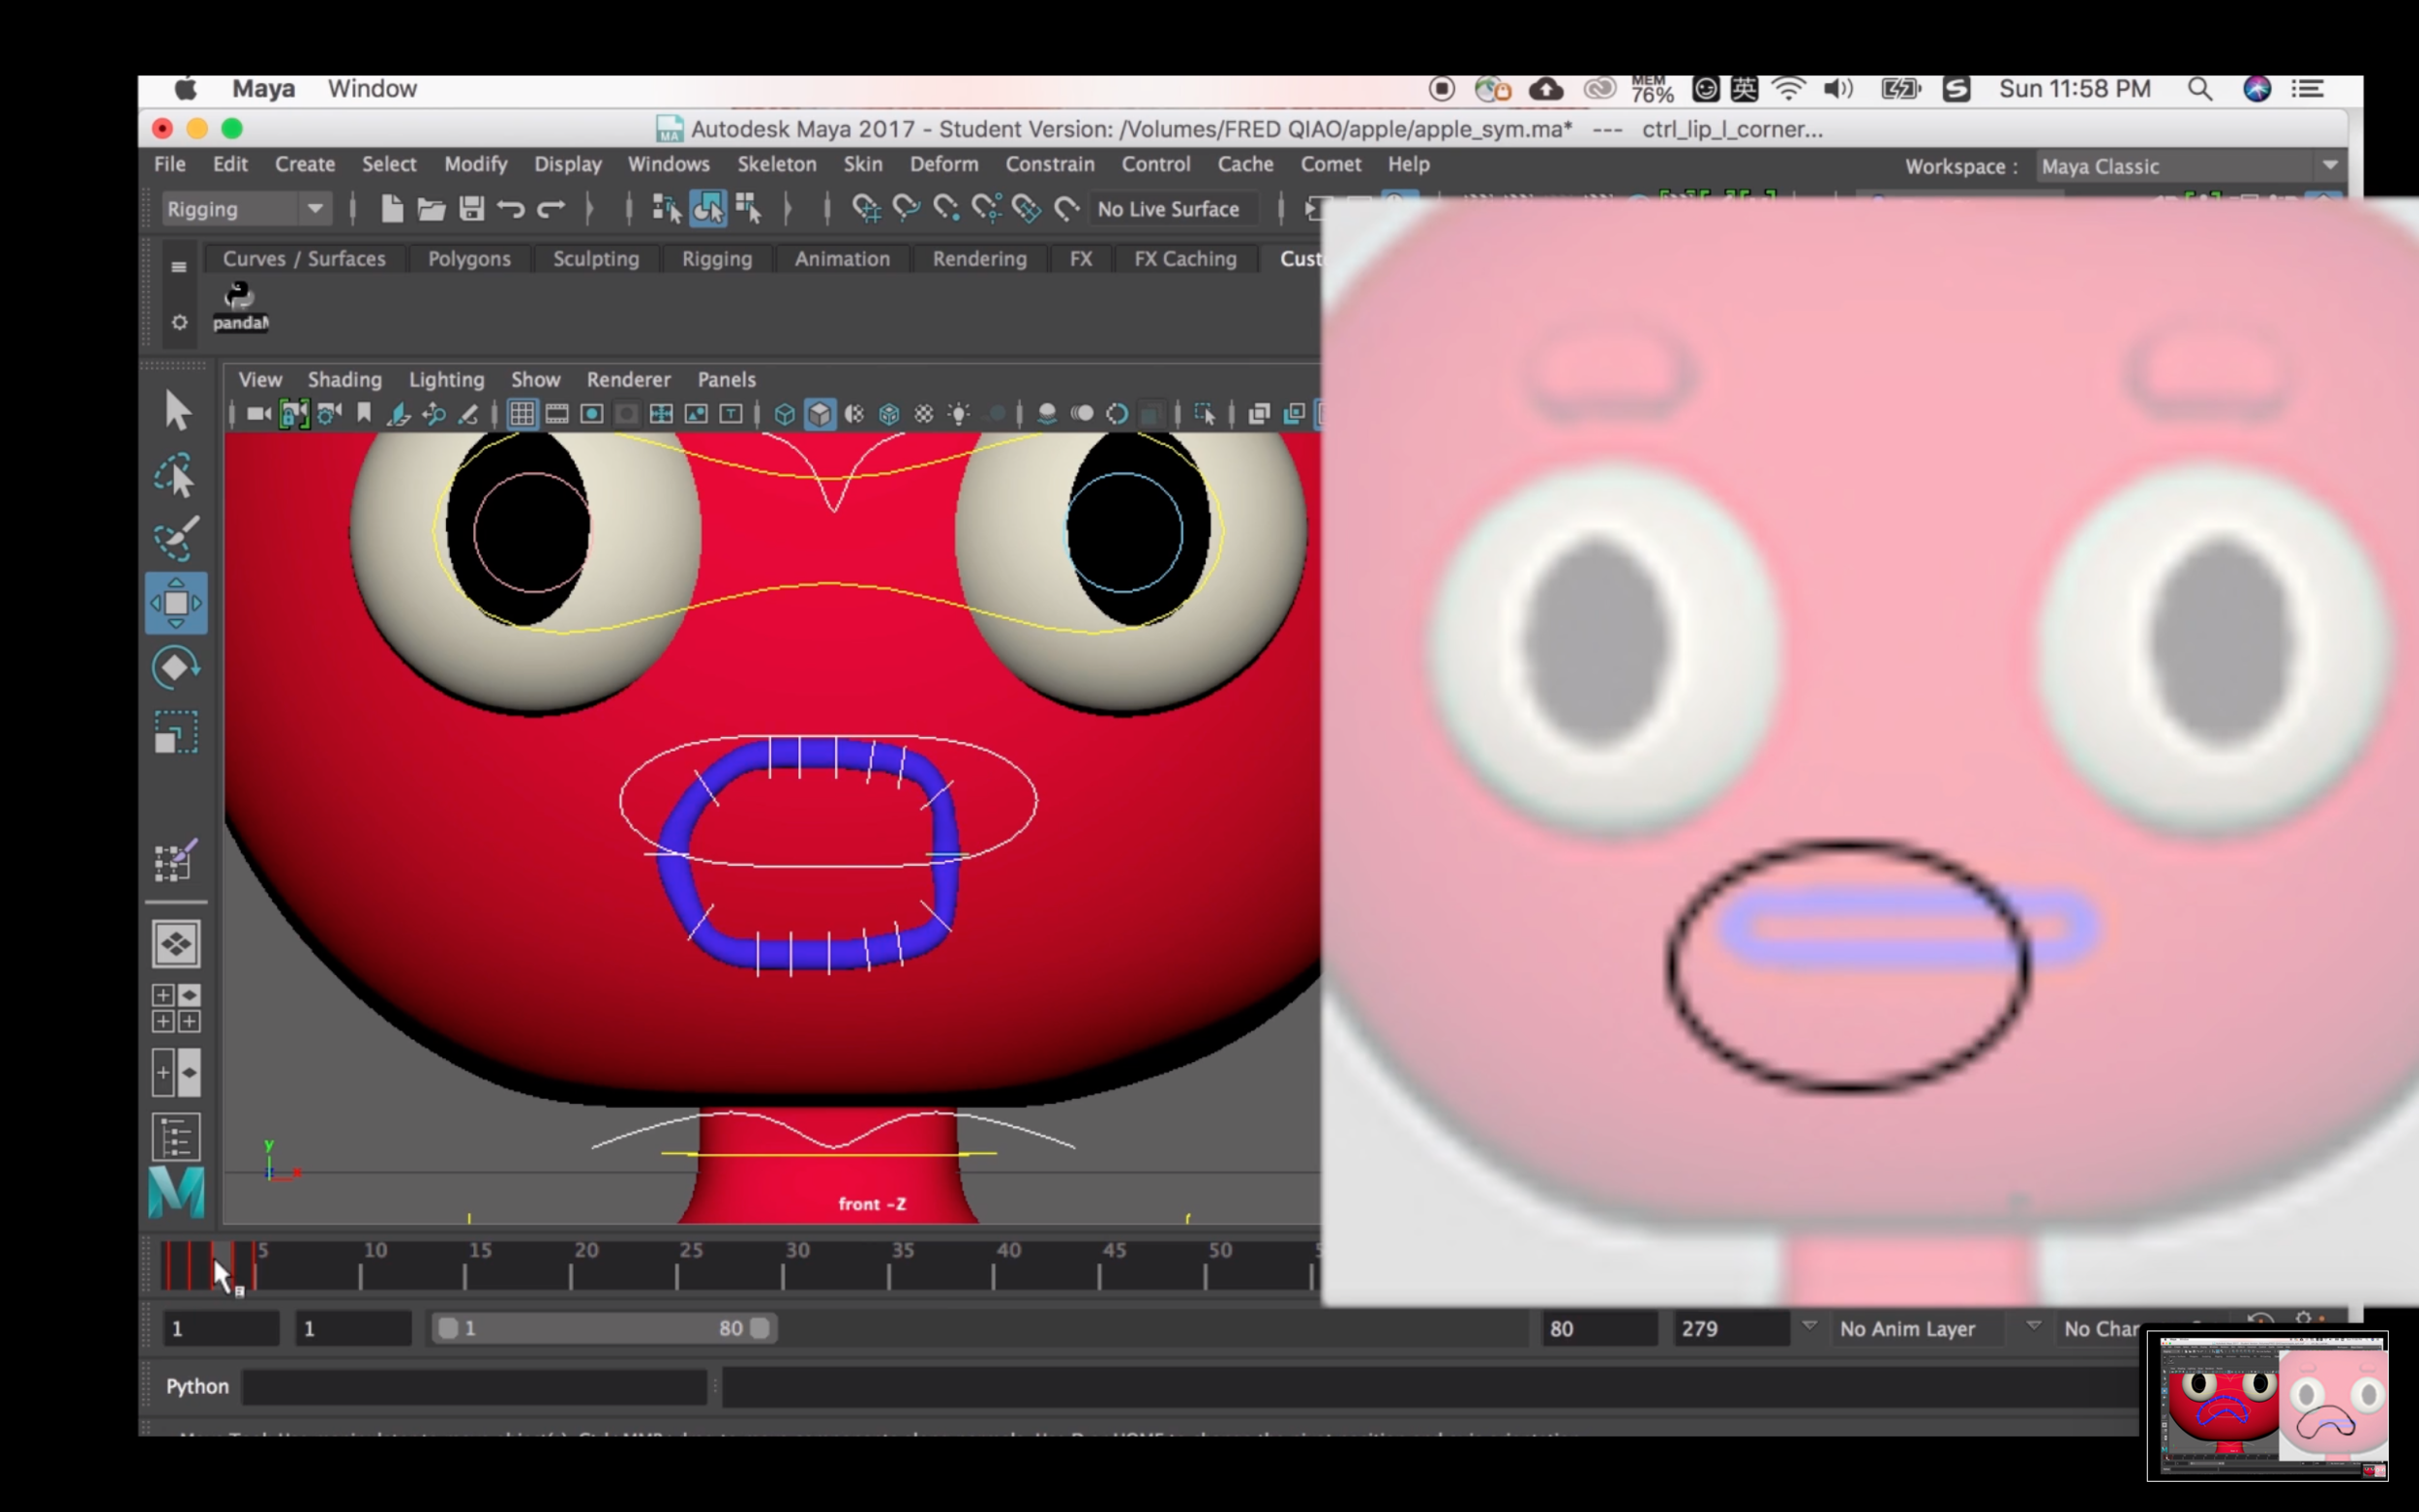Open the Rigging menu set dropdown
This screenshot has width=2419, height=1512.
click(245, 209)
